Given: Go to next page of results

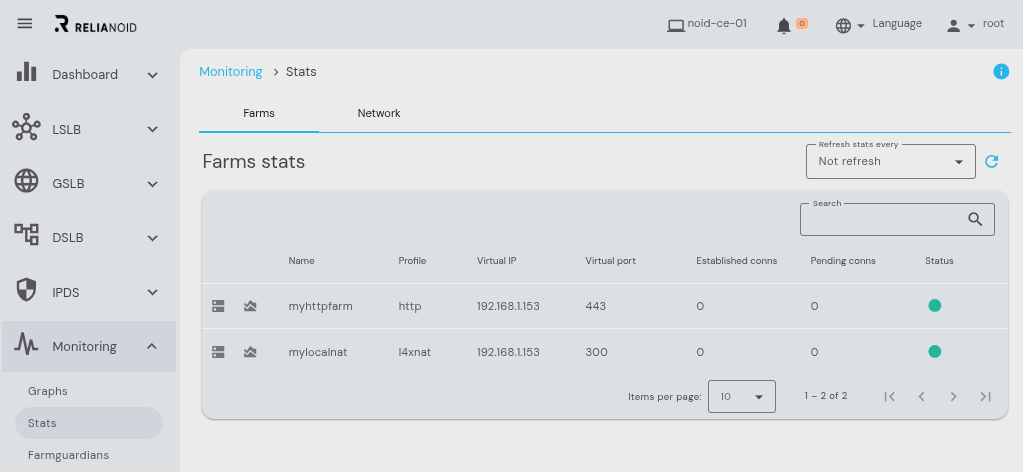Looking at the screenshot, I should click(953, 396).
